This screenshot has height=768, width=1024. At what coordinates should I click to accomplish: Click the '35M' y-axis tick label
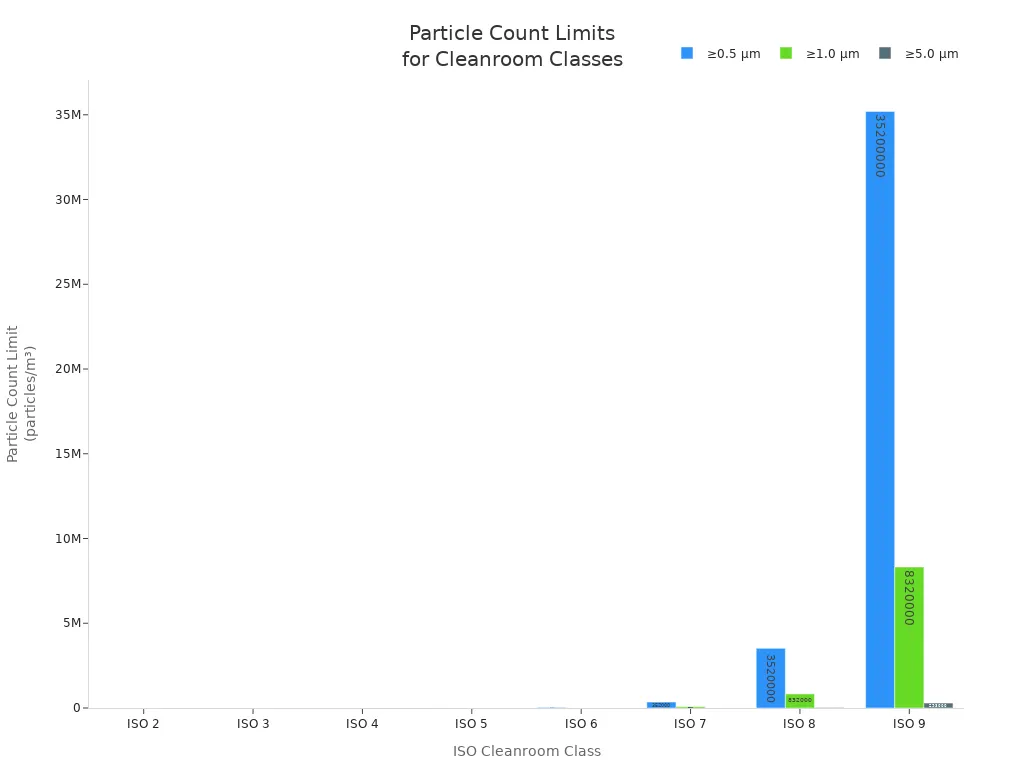[68, 115]
